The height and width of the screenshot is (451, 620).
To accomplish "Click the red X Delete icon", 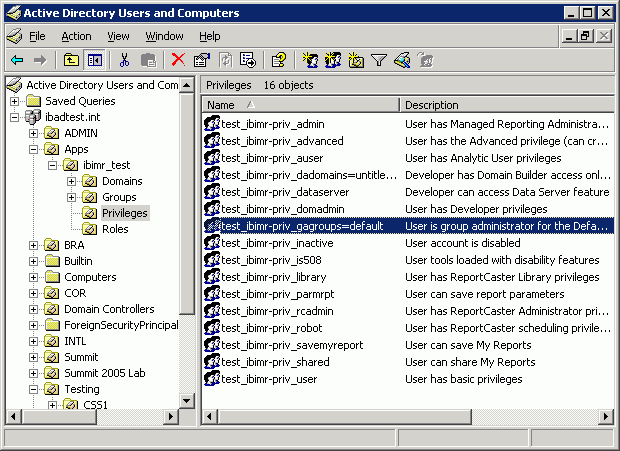I will (x=178, y=60).
